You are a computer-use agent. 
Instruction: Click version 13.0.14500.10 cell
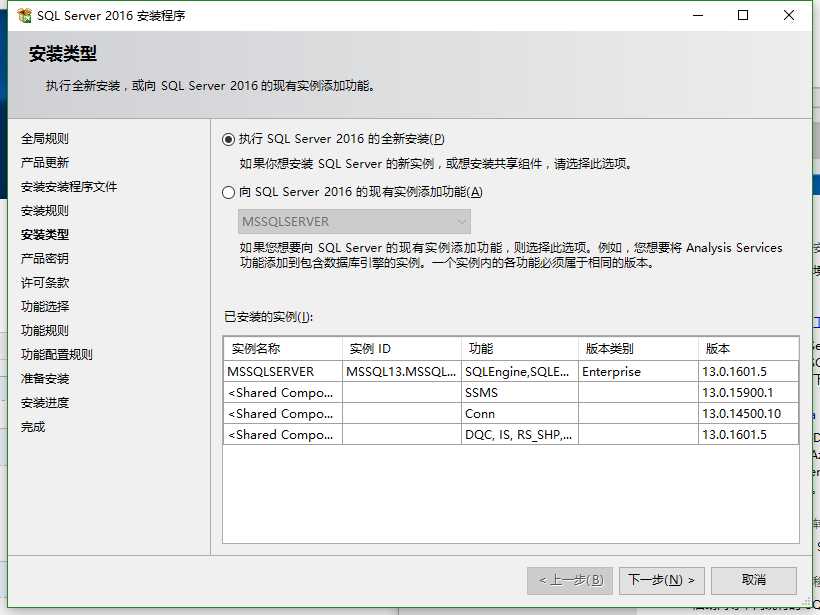pyautogui.click(x=748, y=414)
